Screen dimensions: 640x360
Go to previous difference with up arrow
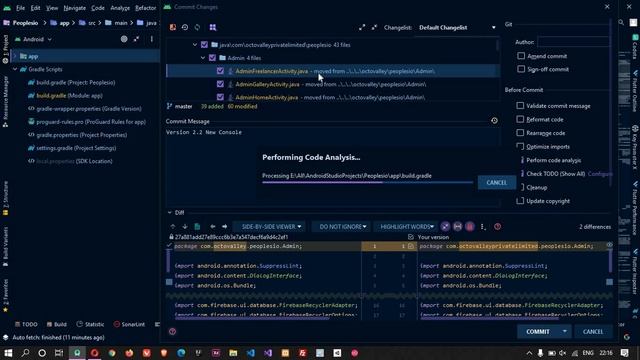point(173,227)
